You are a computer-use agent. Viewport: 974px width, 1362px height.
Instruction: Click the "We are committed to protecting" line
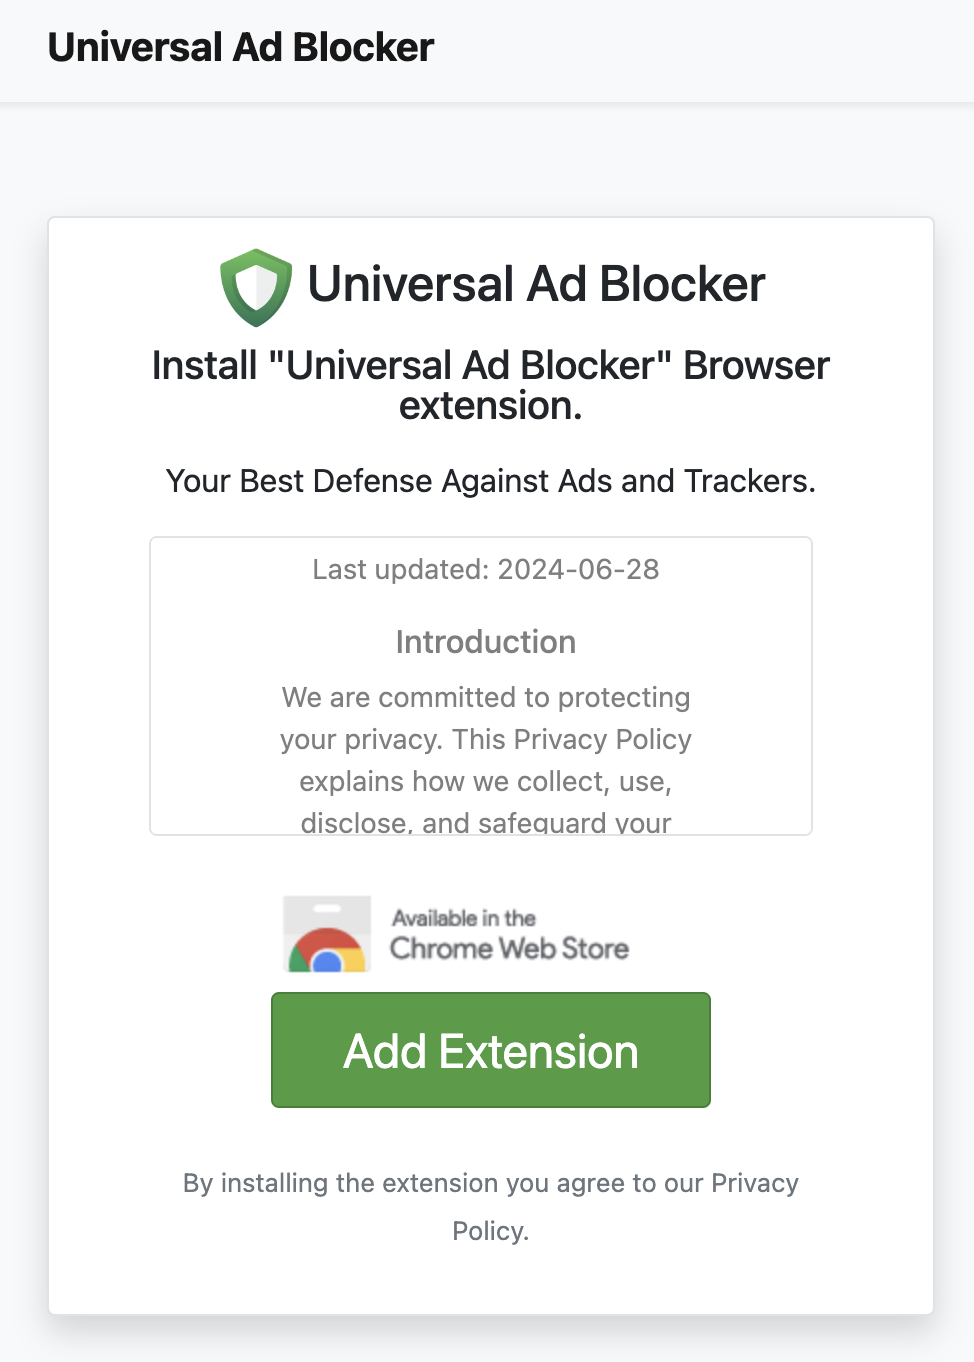[486, 698]
